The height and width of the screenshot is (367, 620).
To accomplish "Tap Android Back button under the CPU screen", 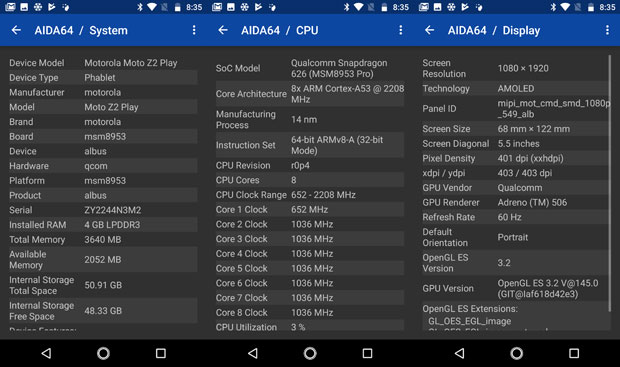I will [x=253, y=353].
